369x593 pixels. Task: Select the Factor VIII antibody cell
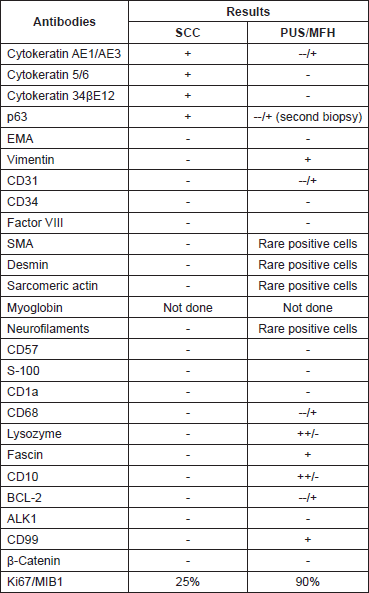click(64, 223)
